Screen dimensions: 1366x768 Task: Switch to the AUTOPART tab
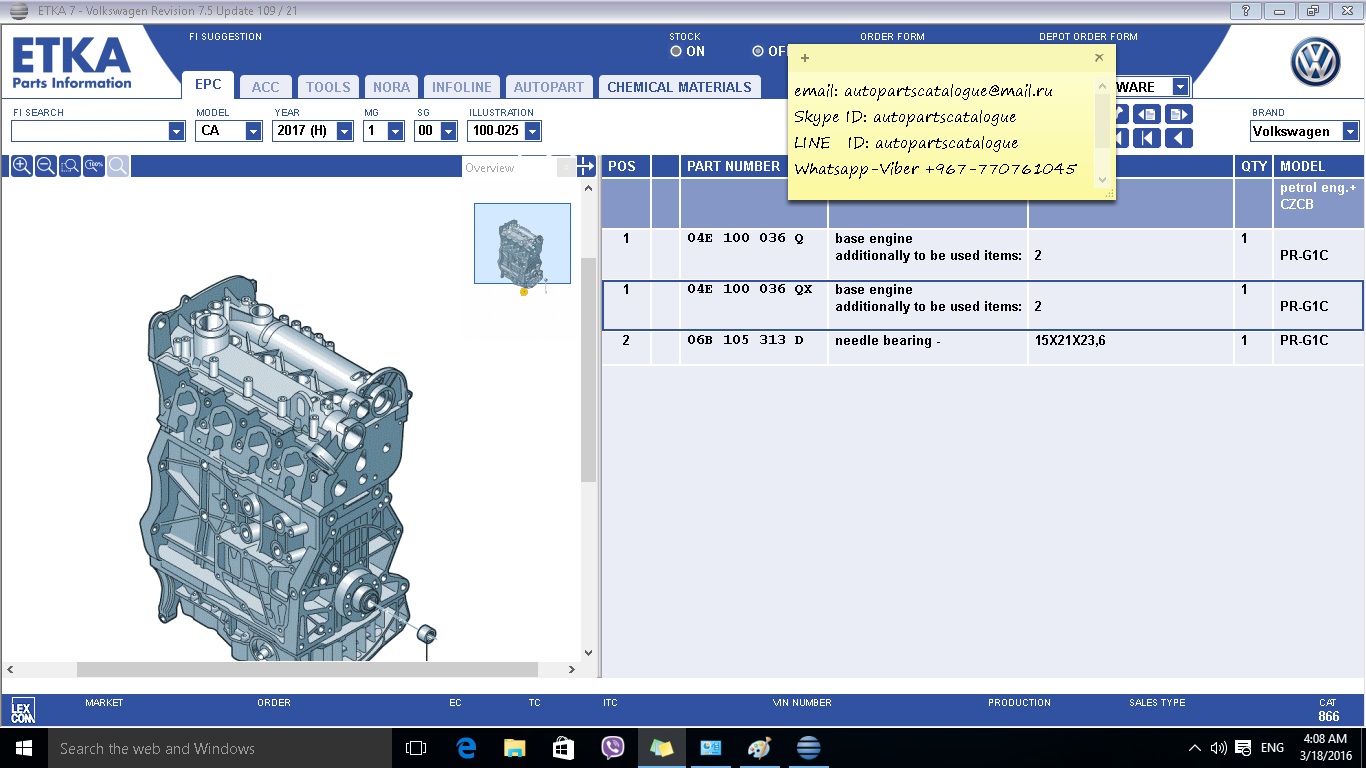(x=549, y=87)
